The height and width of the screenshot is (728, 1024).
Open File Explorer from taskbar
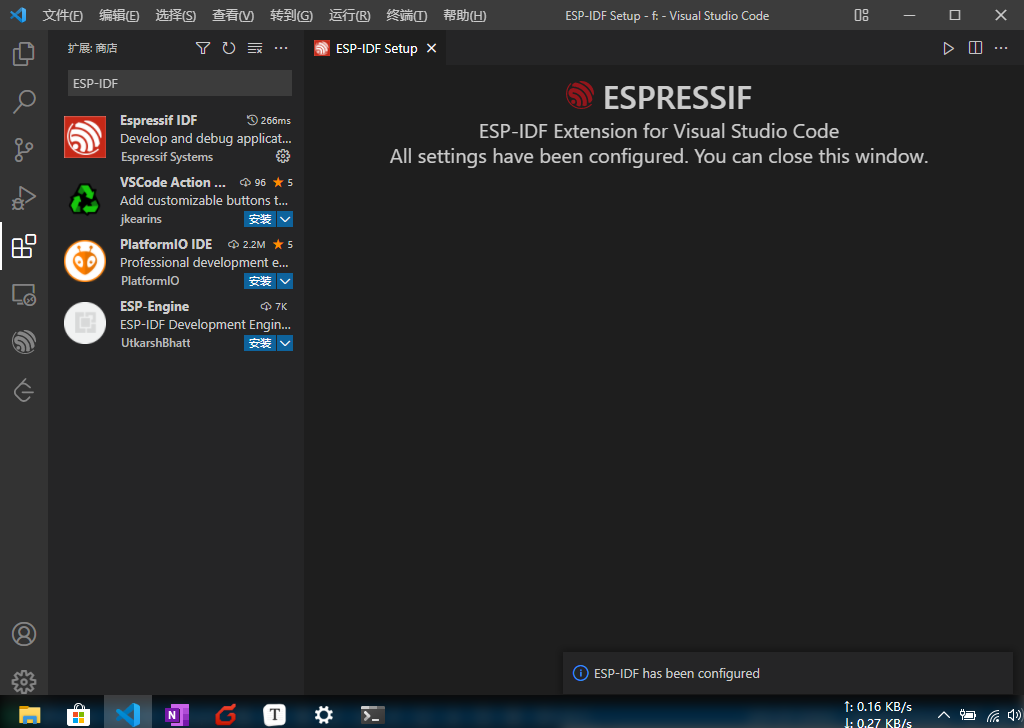[29, 715]
